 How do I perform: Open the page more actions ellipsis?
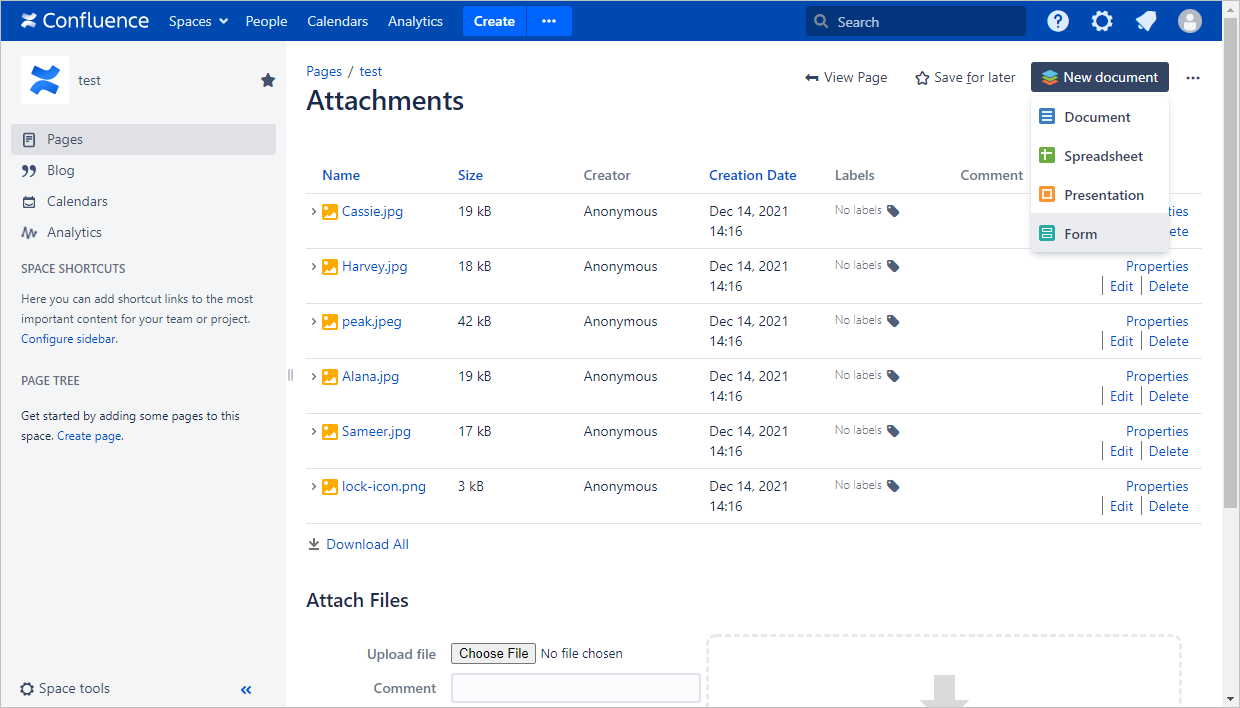[x=1193, y=77]
